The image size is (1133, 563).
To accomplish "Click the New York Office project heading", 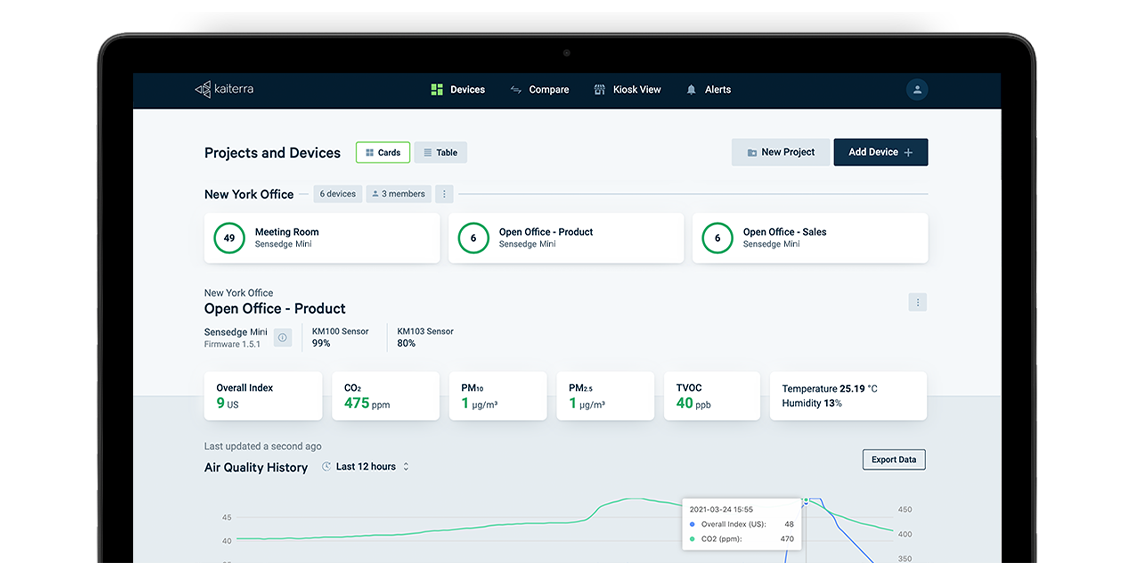I will 249,194.
